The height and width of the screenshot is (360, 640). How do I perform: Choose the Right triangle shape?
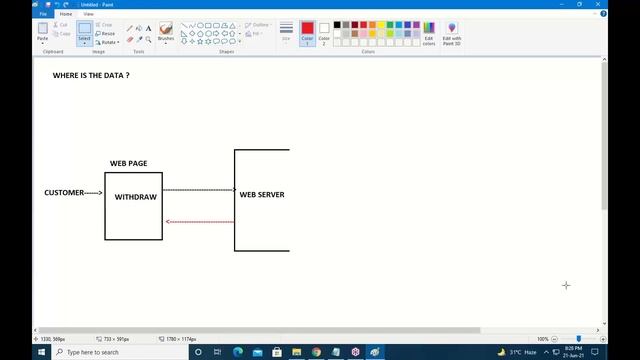184,33
